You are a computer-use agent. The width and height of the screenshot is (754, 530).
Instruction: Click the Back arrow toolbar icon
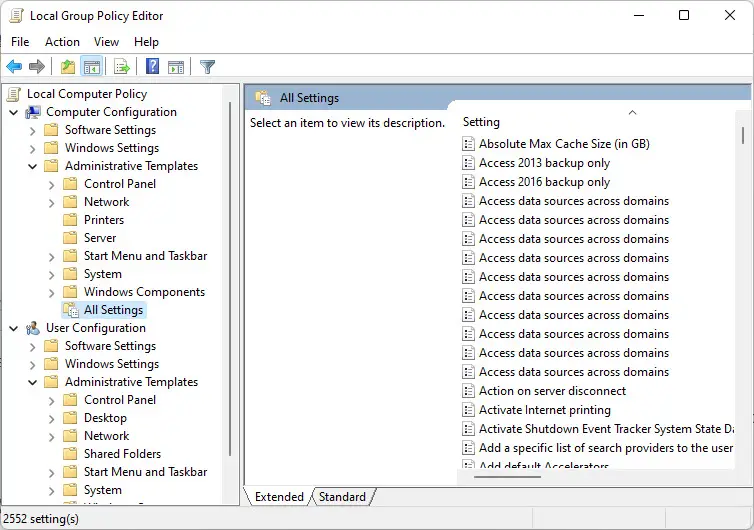tap(14, 67)
